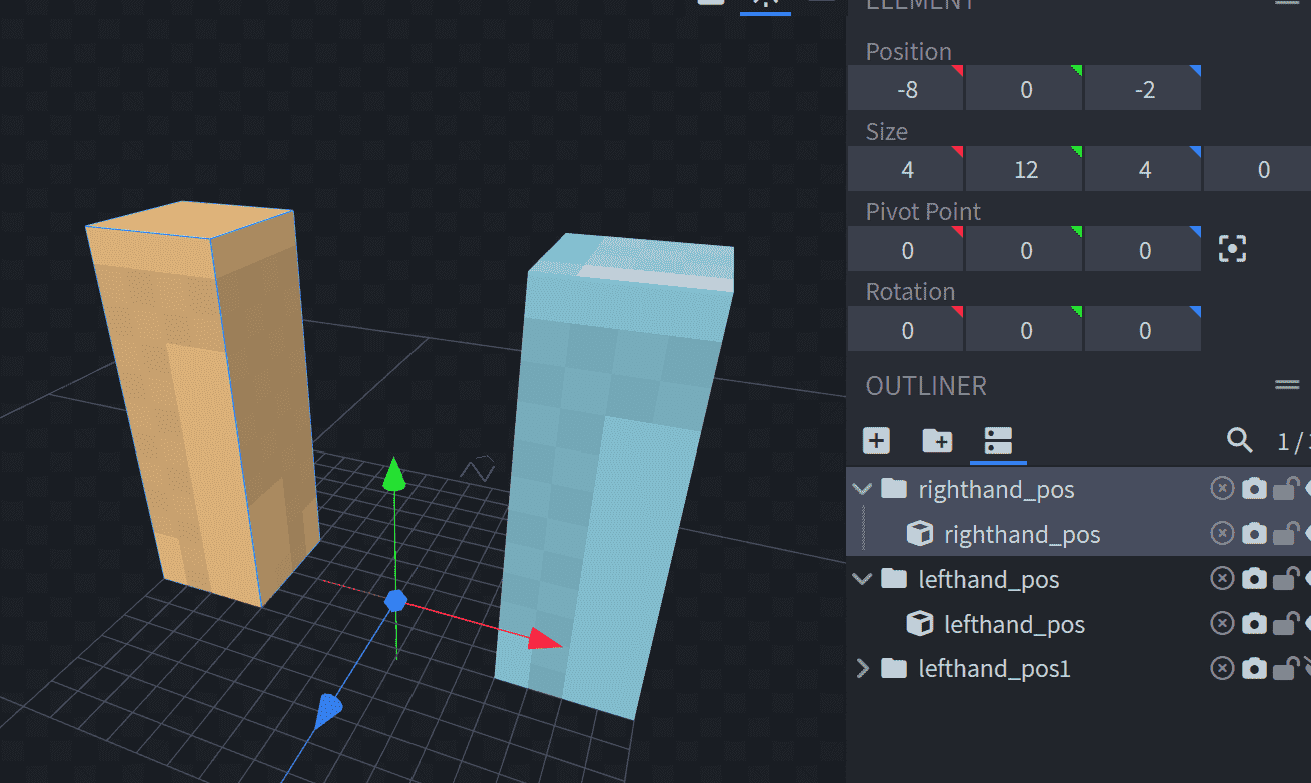Image resolution: width=1311 pixels, height=783 pixels.
Task: Click the folder icon of lefthand_pos1
Action: (x=893, y=668)
